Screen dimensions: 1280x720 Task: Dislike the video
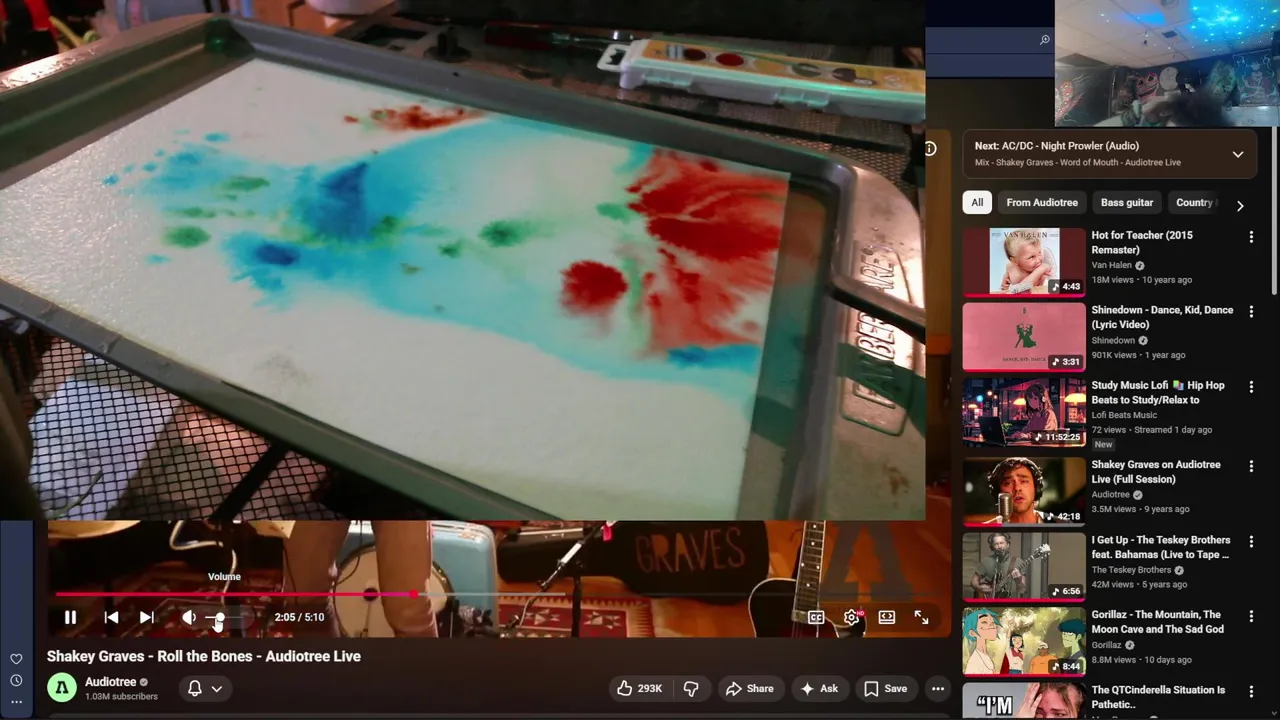(x=691, y=688)
